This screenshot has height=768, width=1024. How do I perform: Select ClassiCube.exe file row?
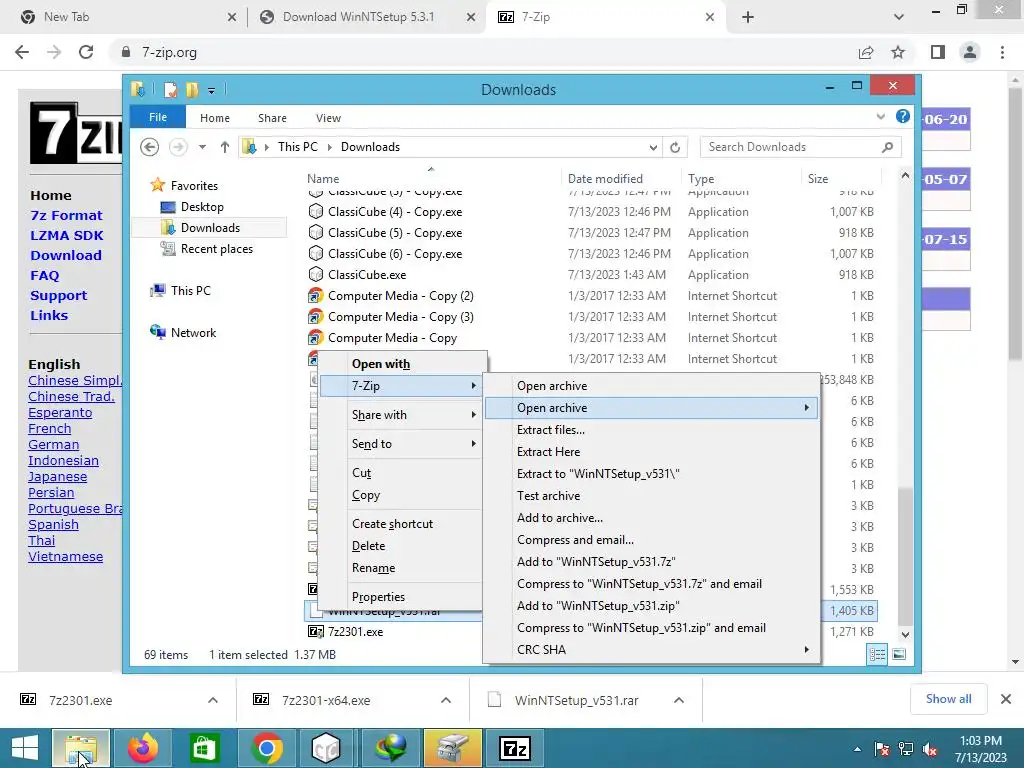(x=591, y=275)
